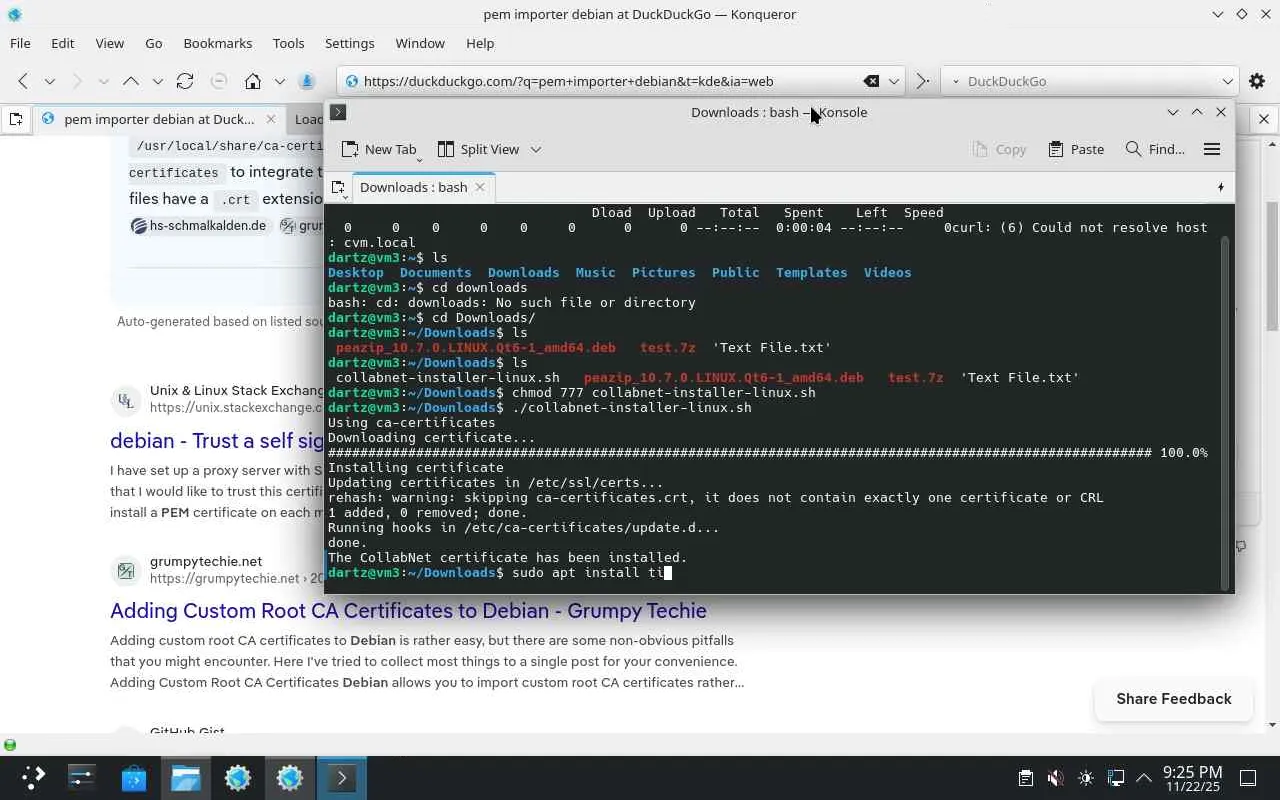1280x800 pixels.
Task: Open the Settings menu in Konqueror
Action: pyautogui.click(x=350, y=43)
